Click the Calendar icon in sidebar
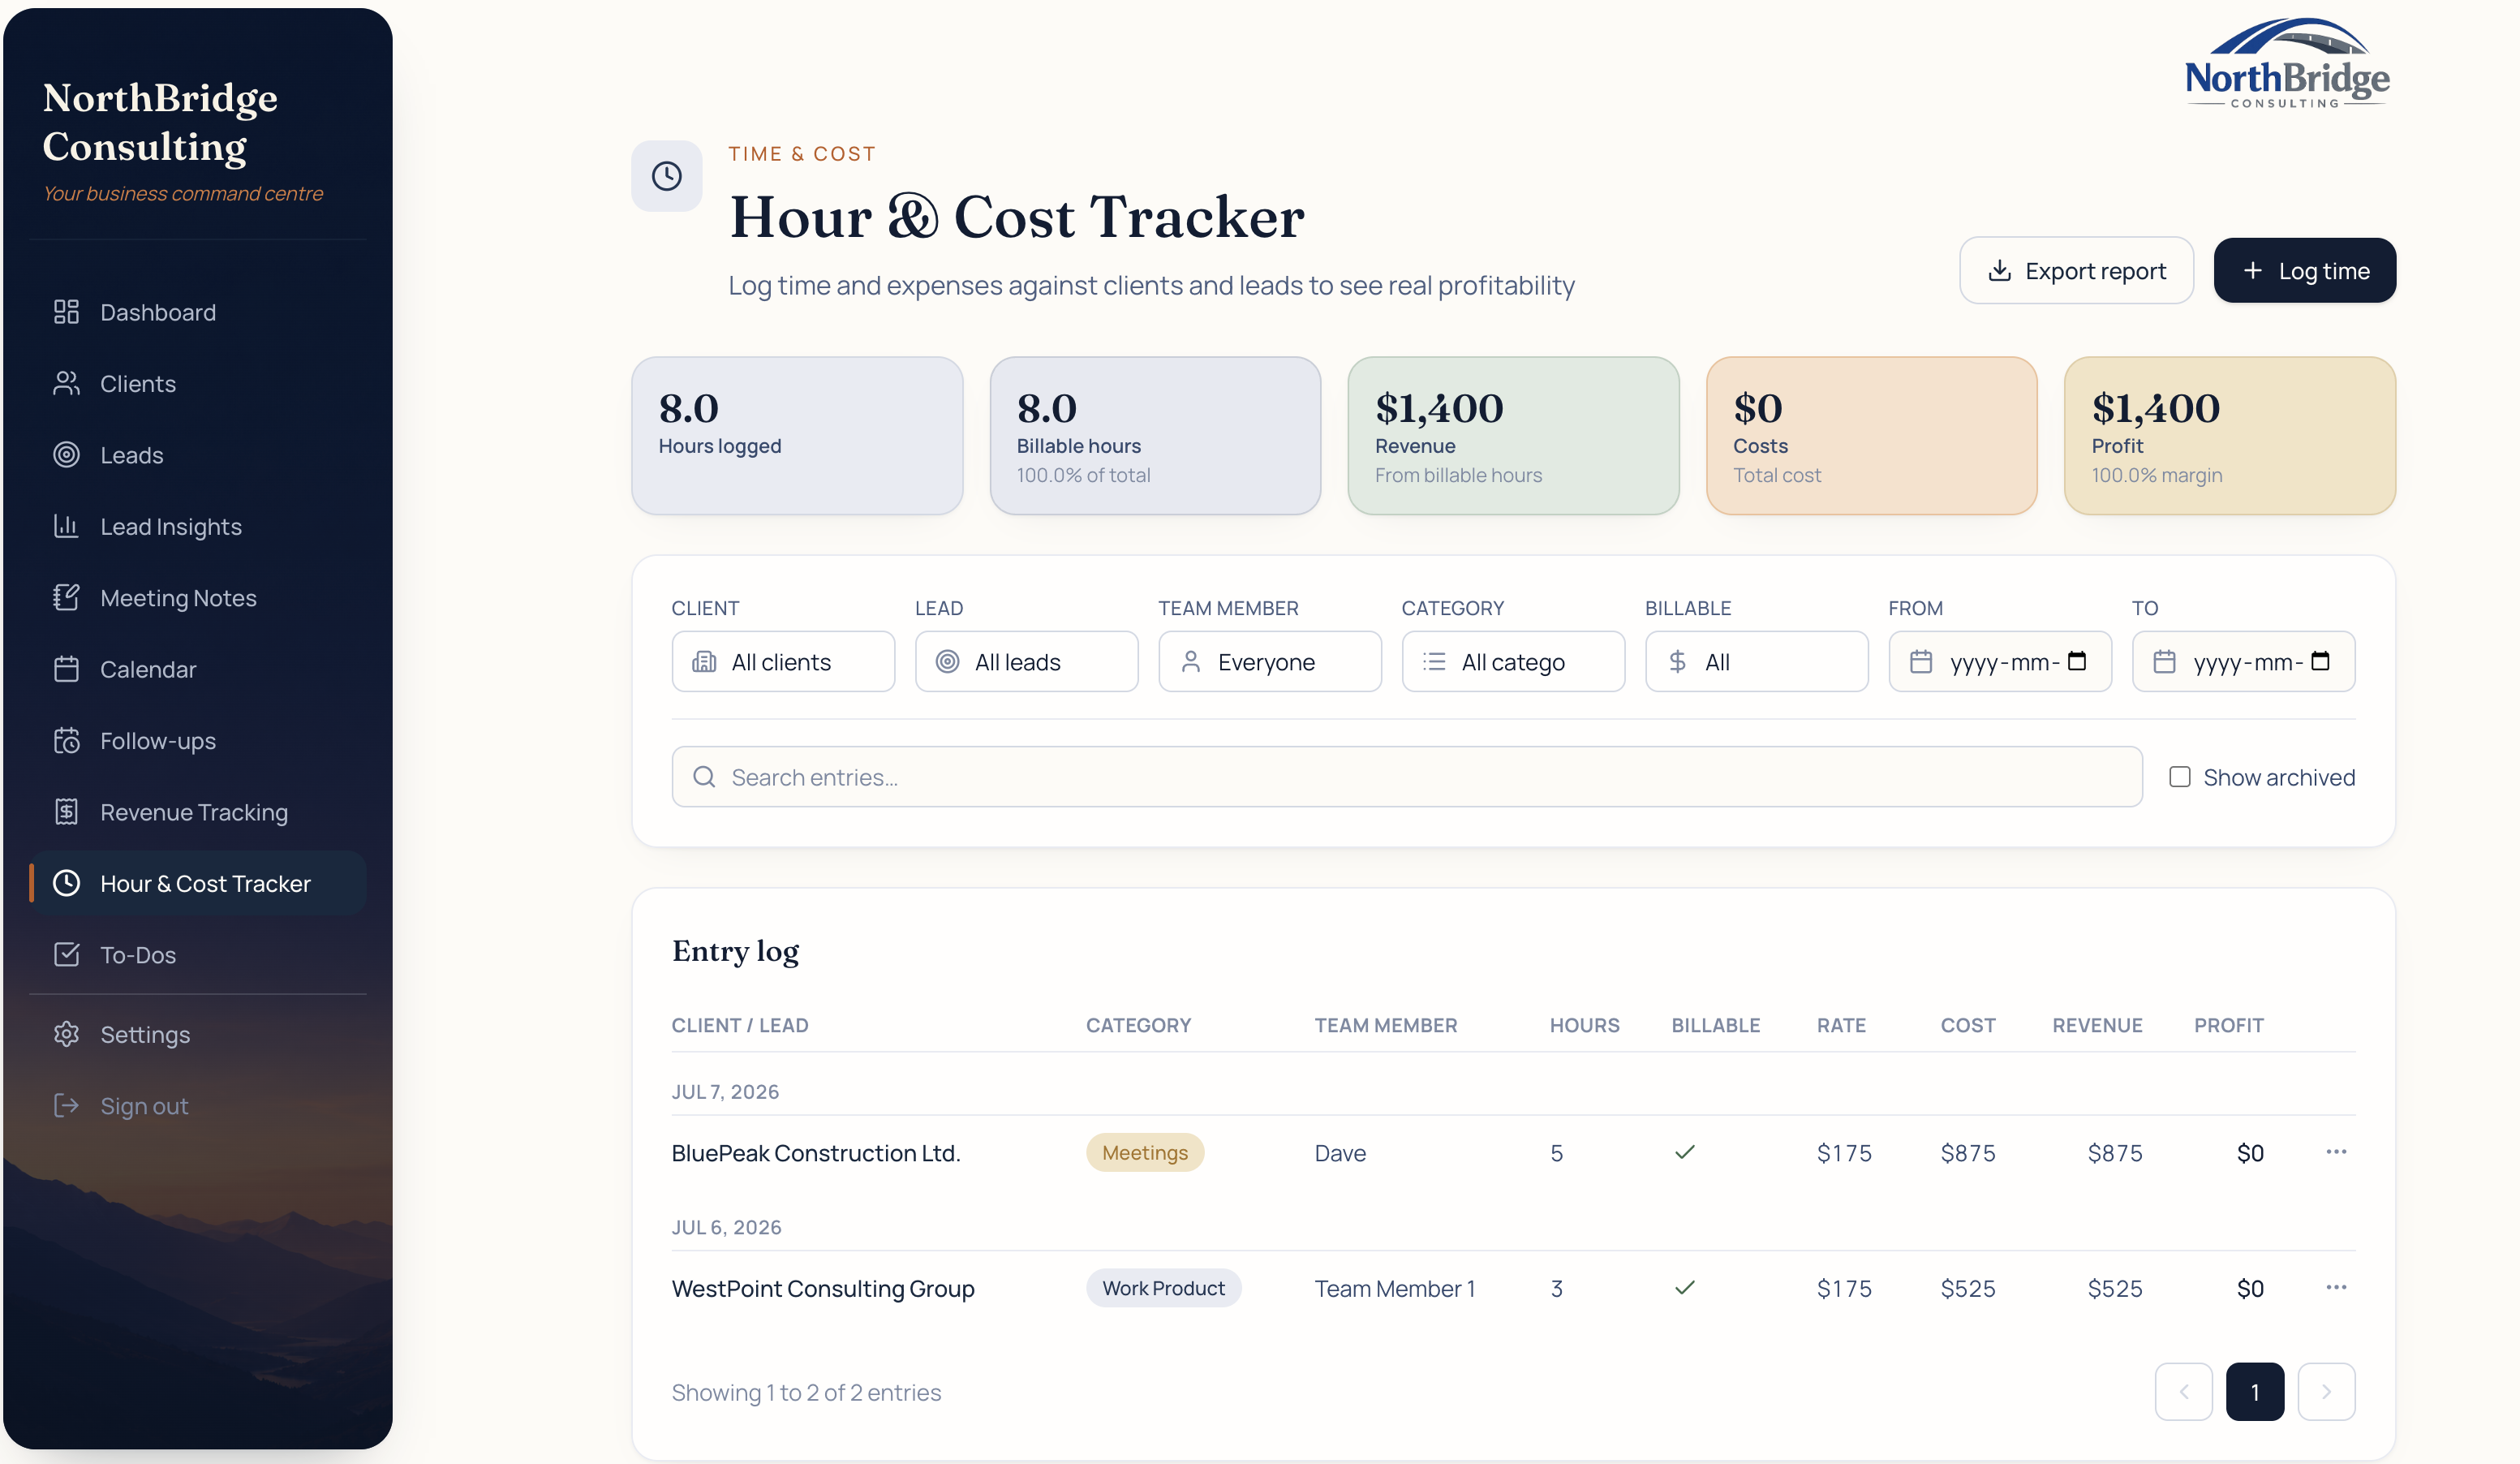 click(x=66, y=669)
